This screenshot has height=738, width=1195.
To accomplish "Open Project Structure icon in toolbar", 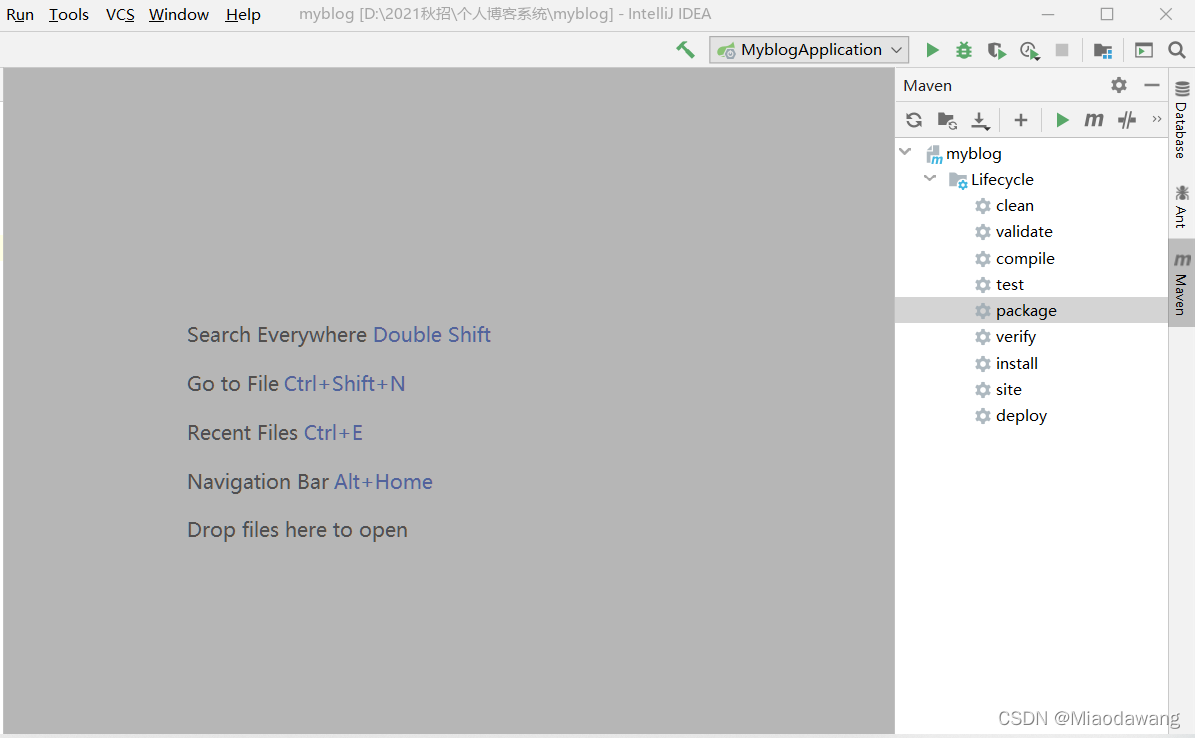I will pos(1103,50).
